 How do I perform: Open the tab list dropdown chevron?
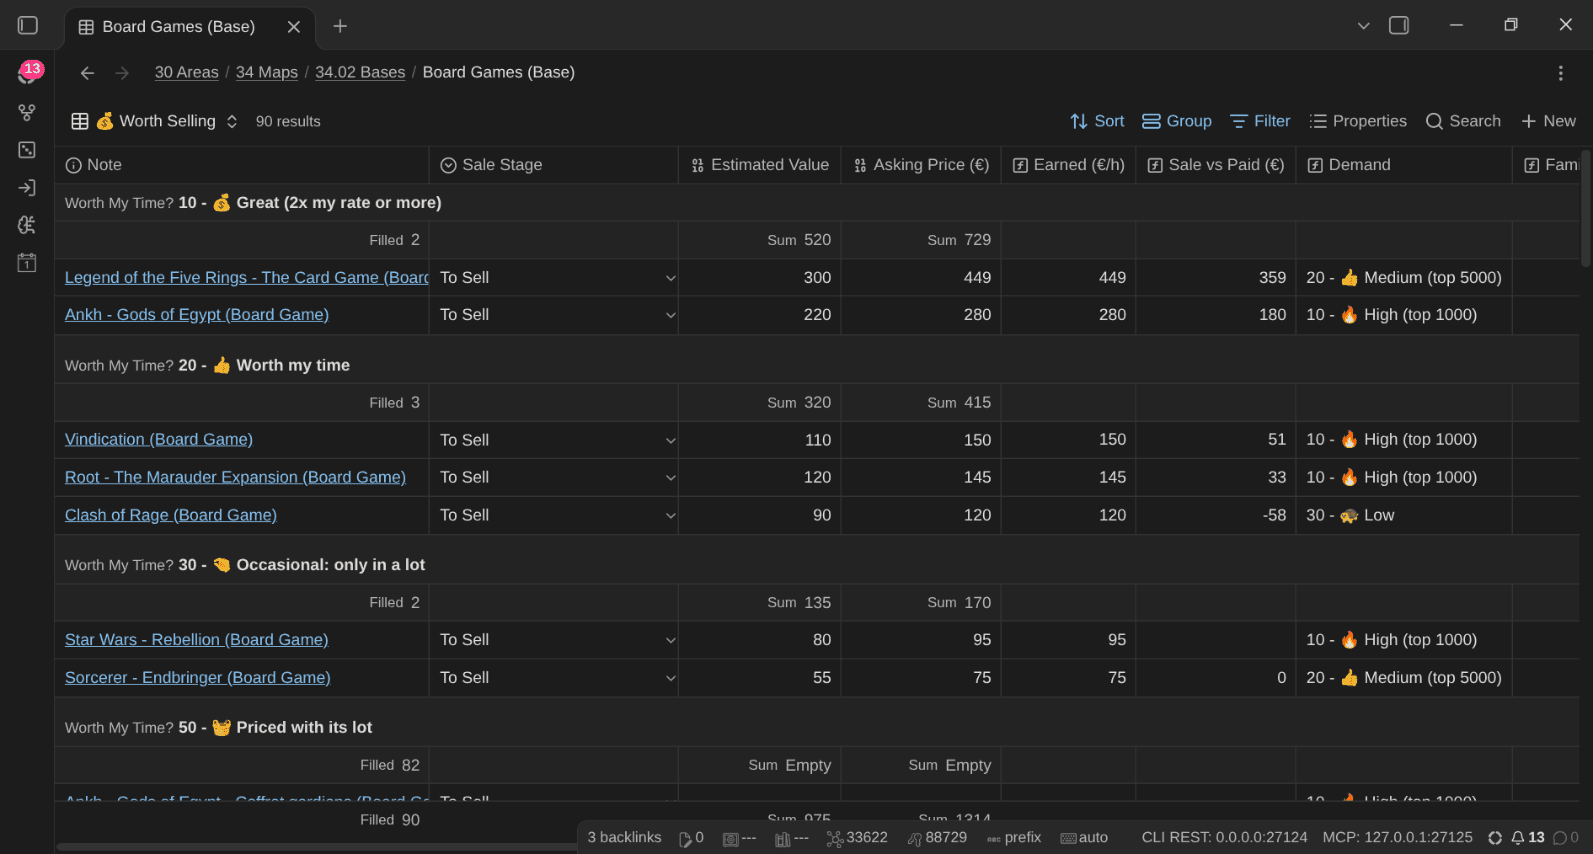tap(1363, 26)
